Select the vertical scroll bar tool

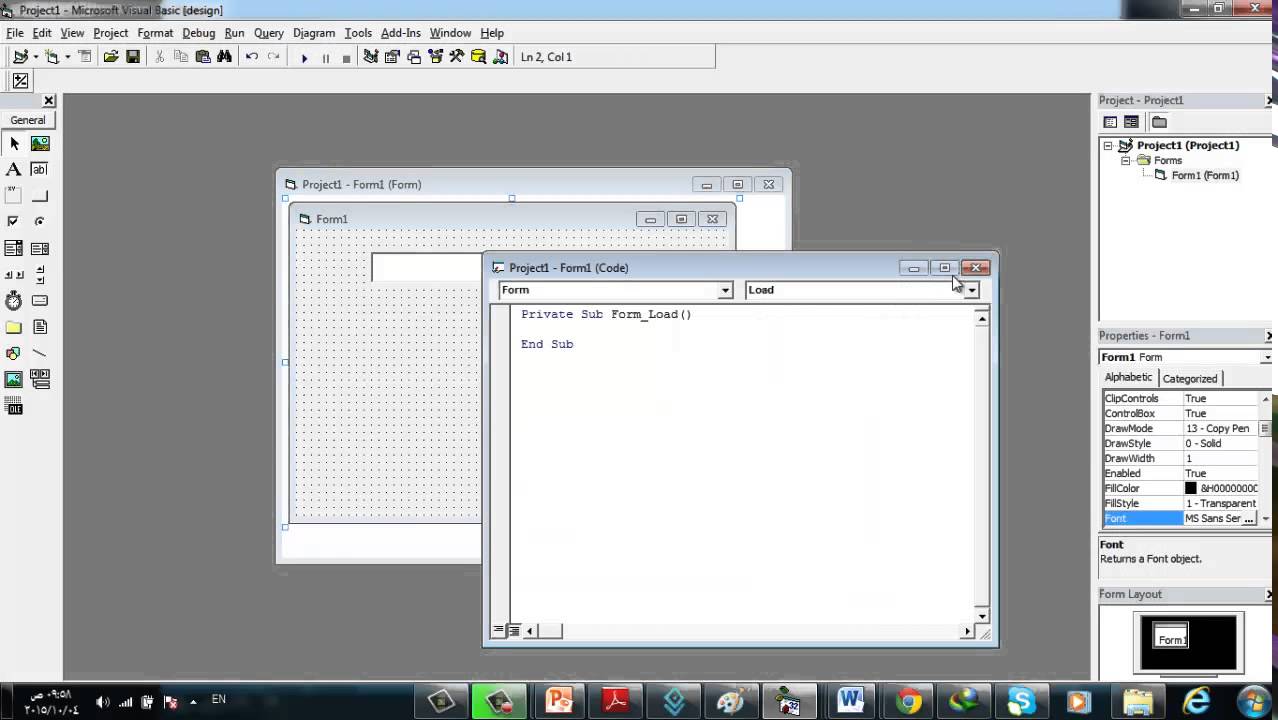point(40,274)
